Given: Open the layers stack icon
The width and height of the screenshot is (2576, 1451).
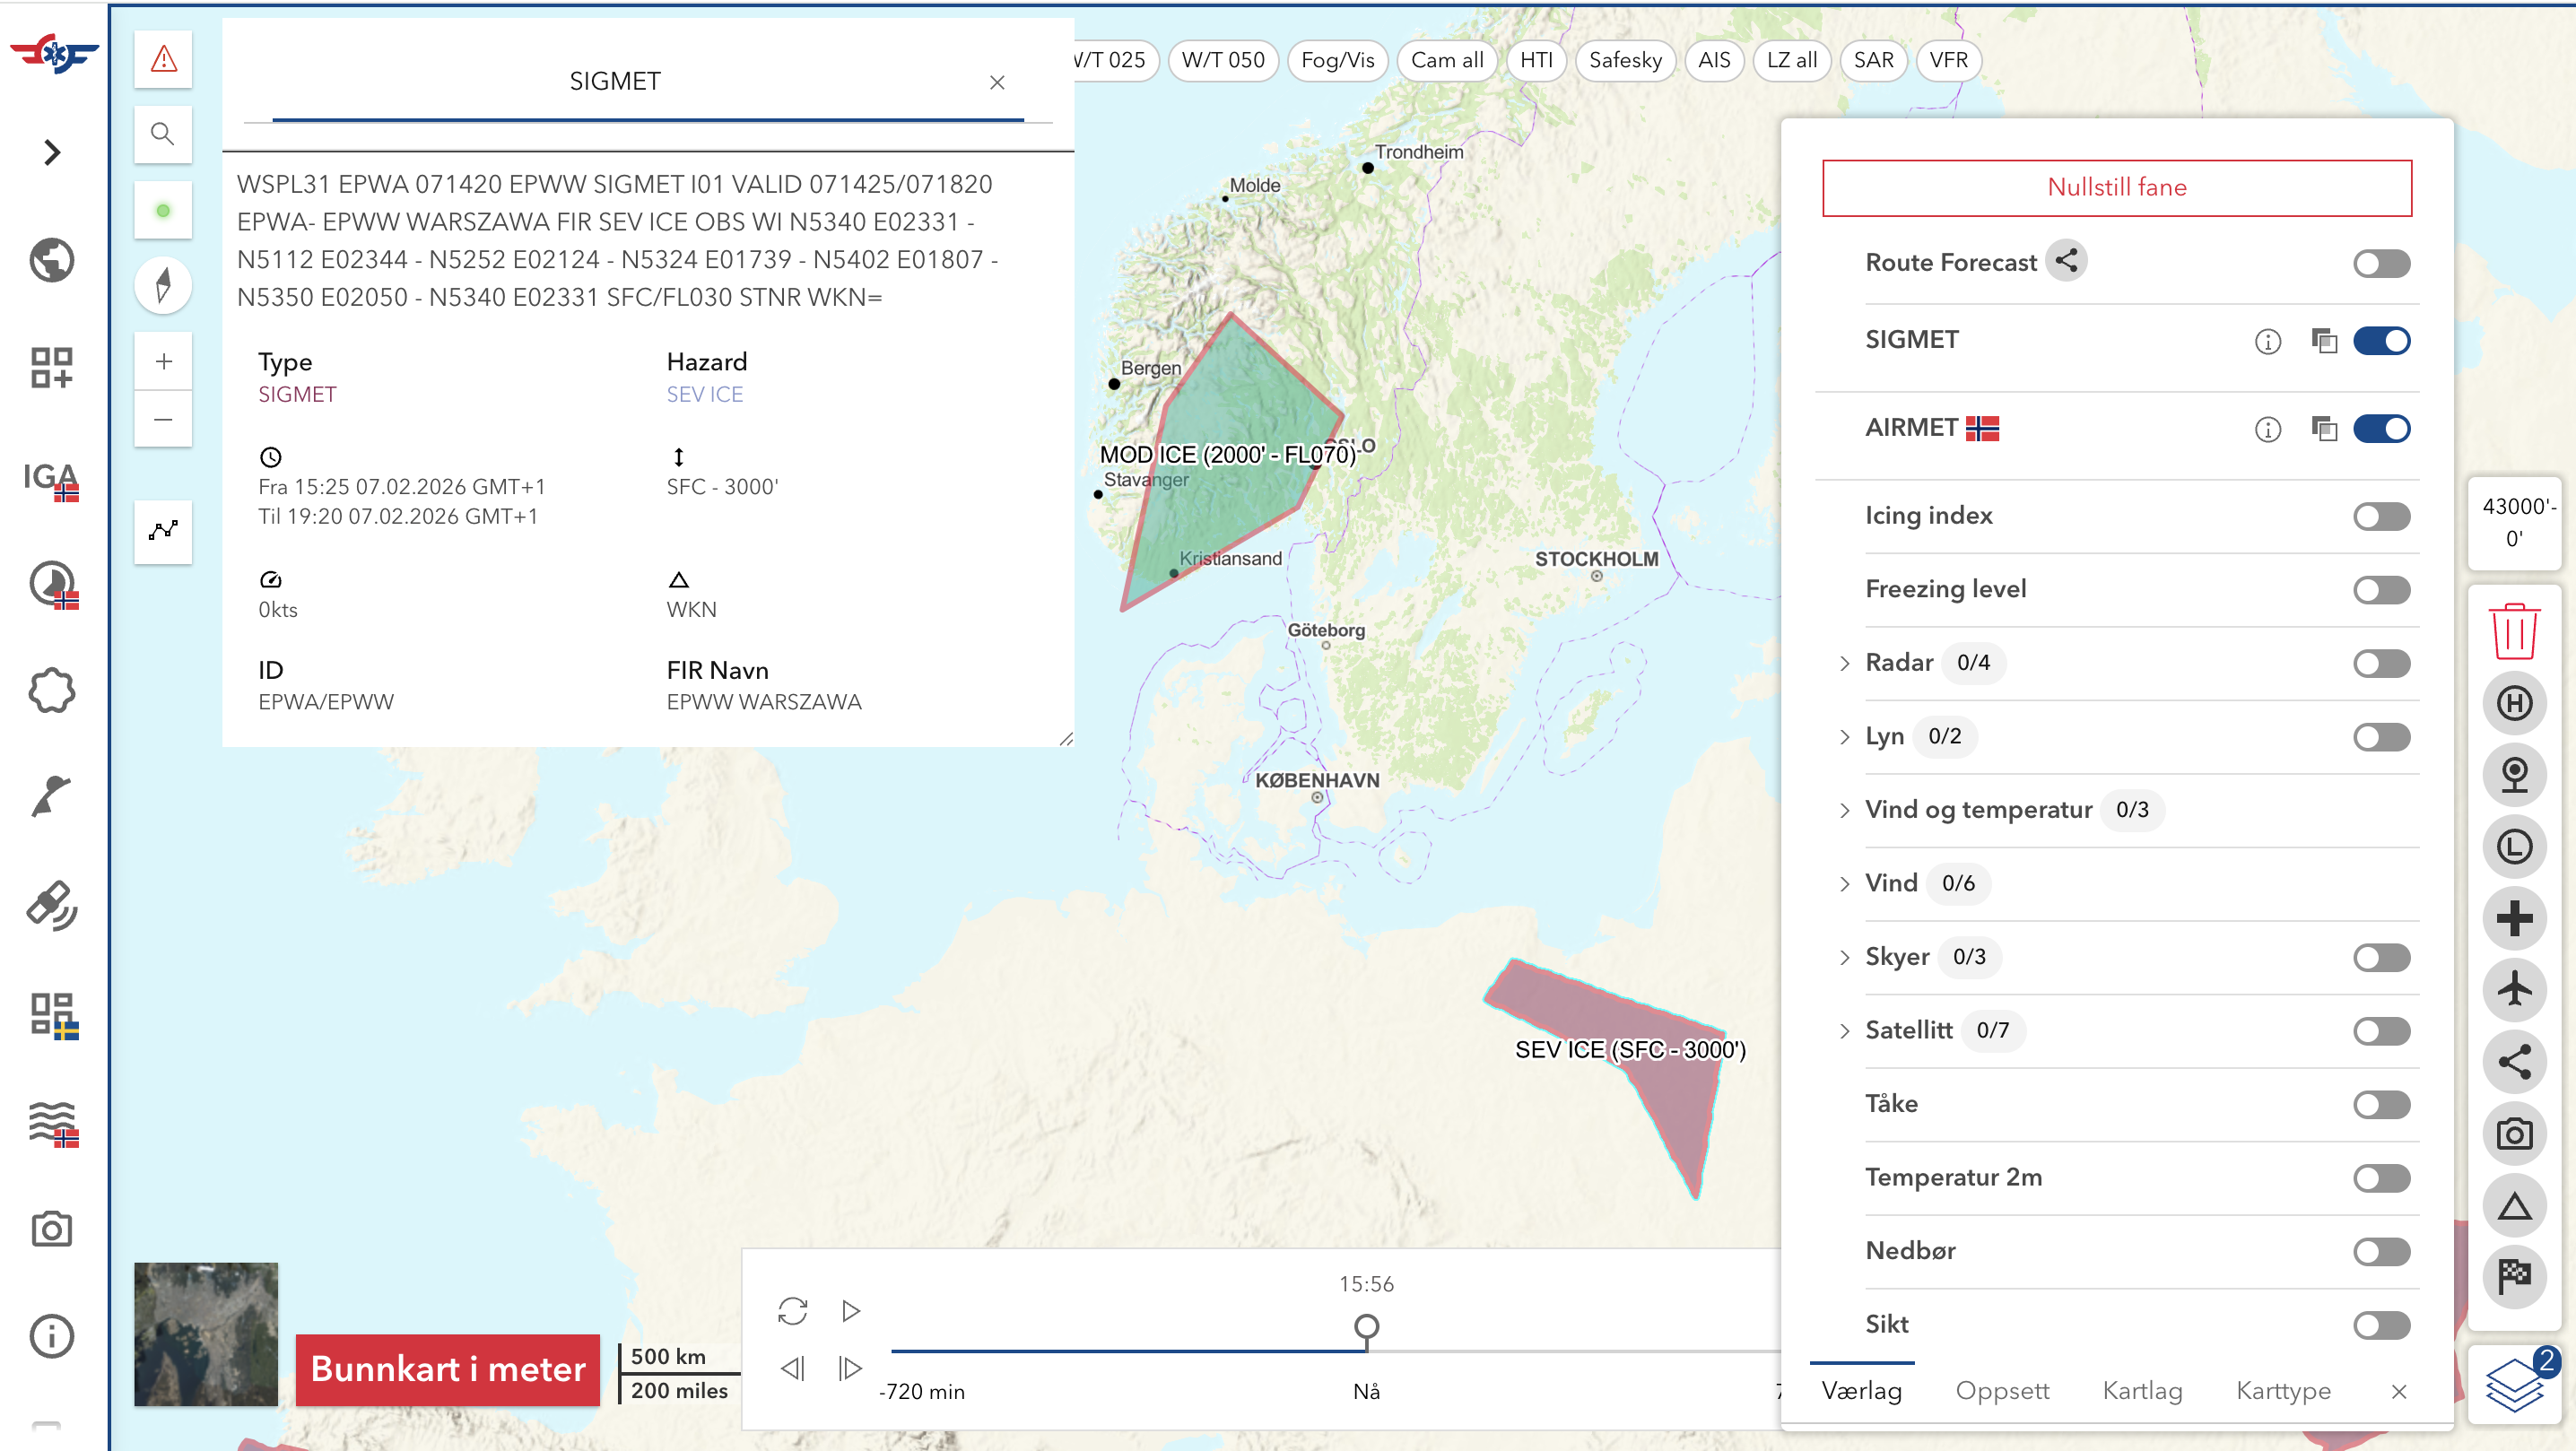Looking at the screenshot, I should [x=2514, y=1387].
